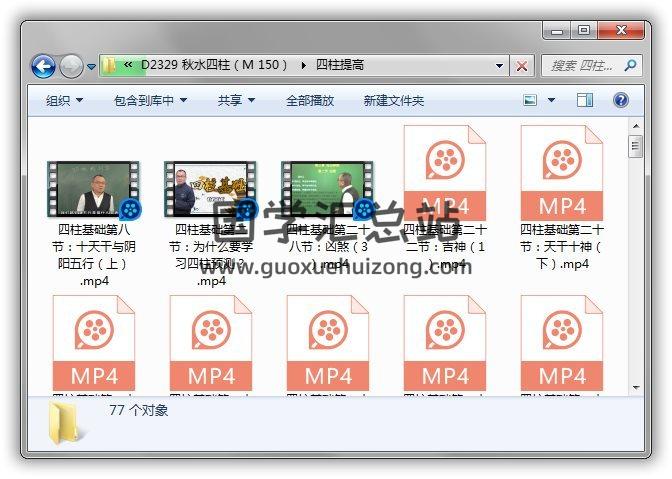Image resolution: width=672 pixels, height=479 pixels.
Task: Click file name 节：天干十神（下）.mp4
Action: [562, 247]
